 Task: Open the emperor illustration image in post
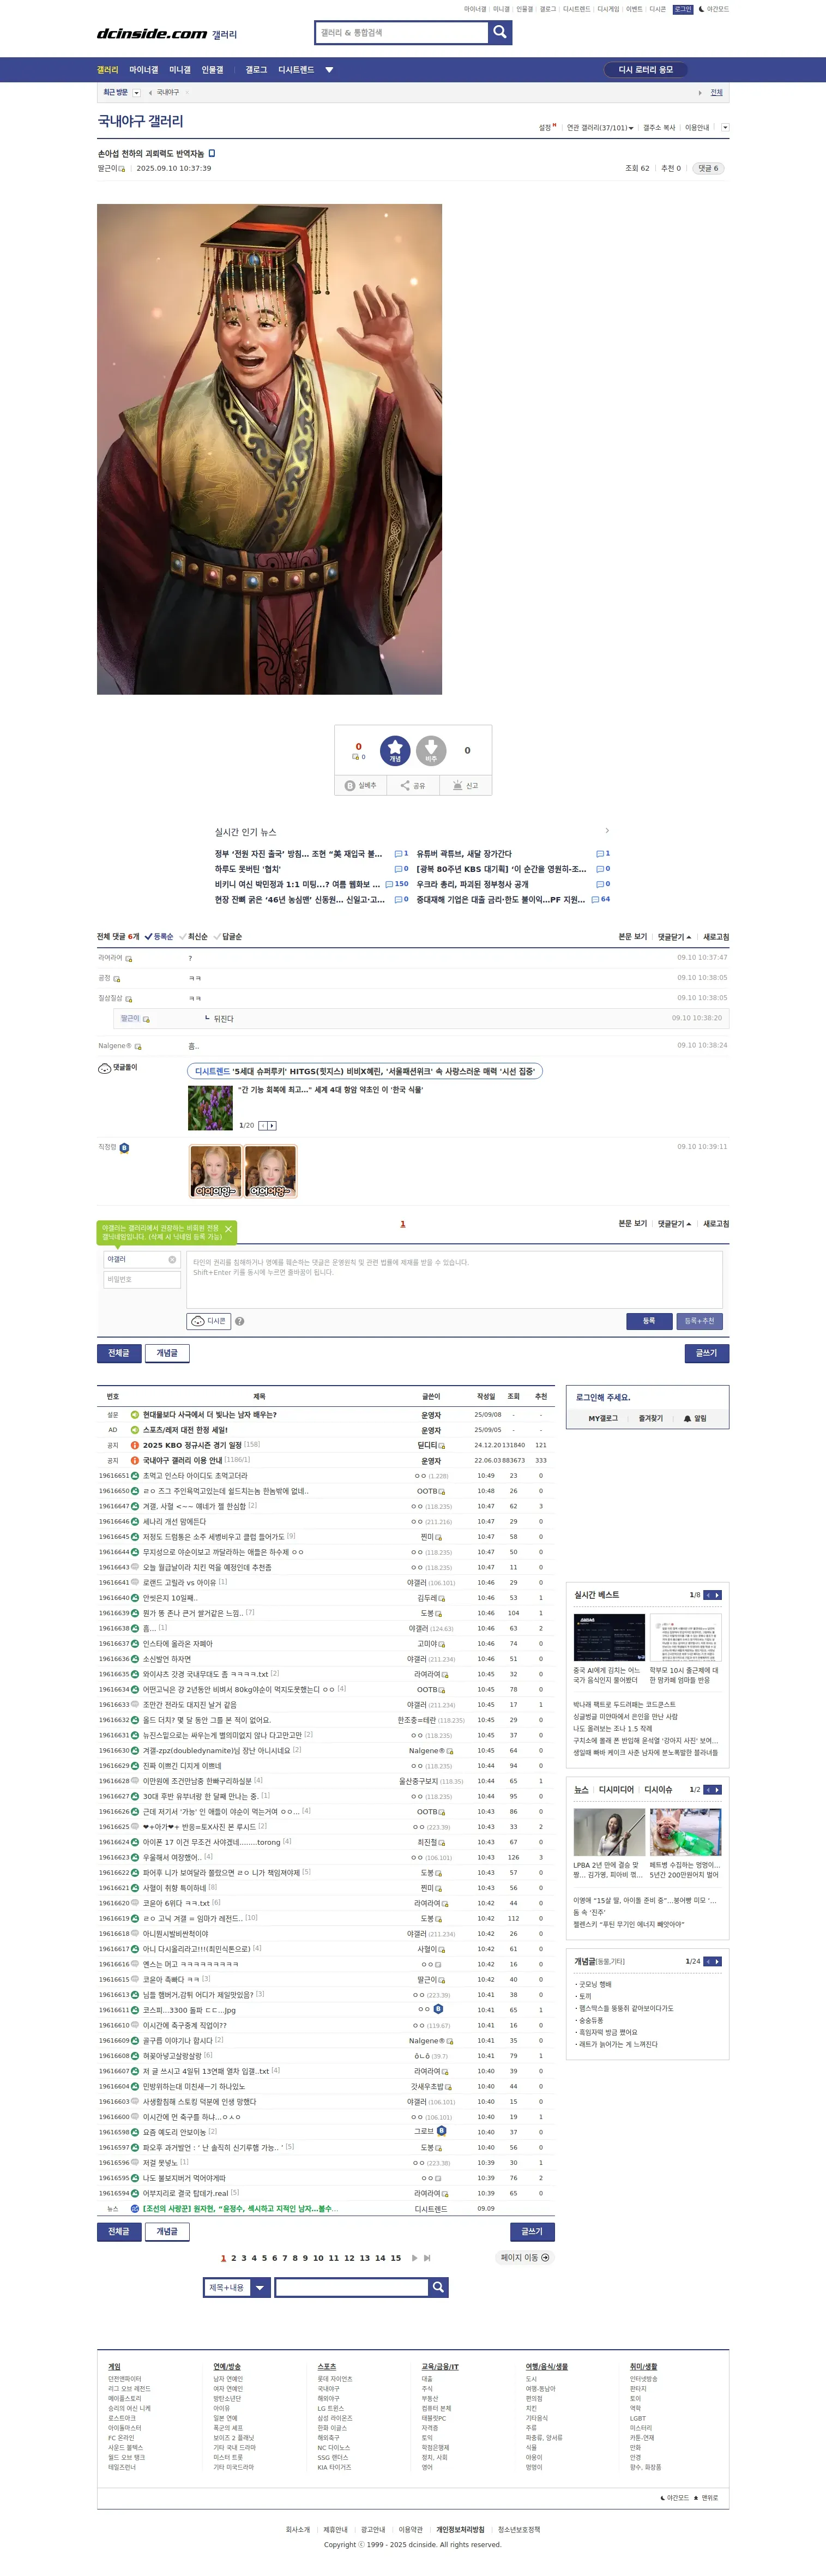point(269,449)
